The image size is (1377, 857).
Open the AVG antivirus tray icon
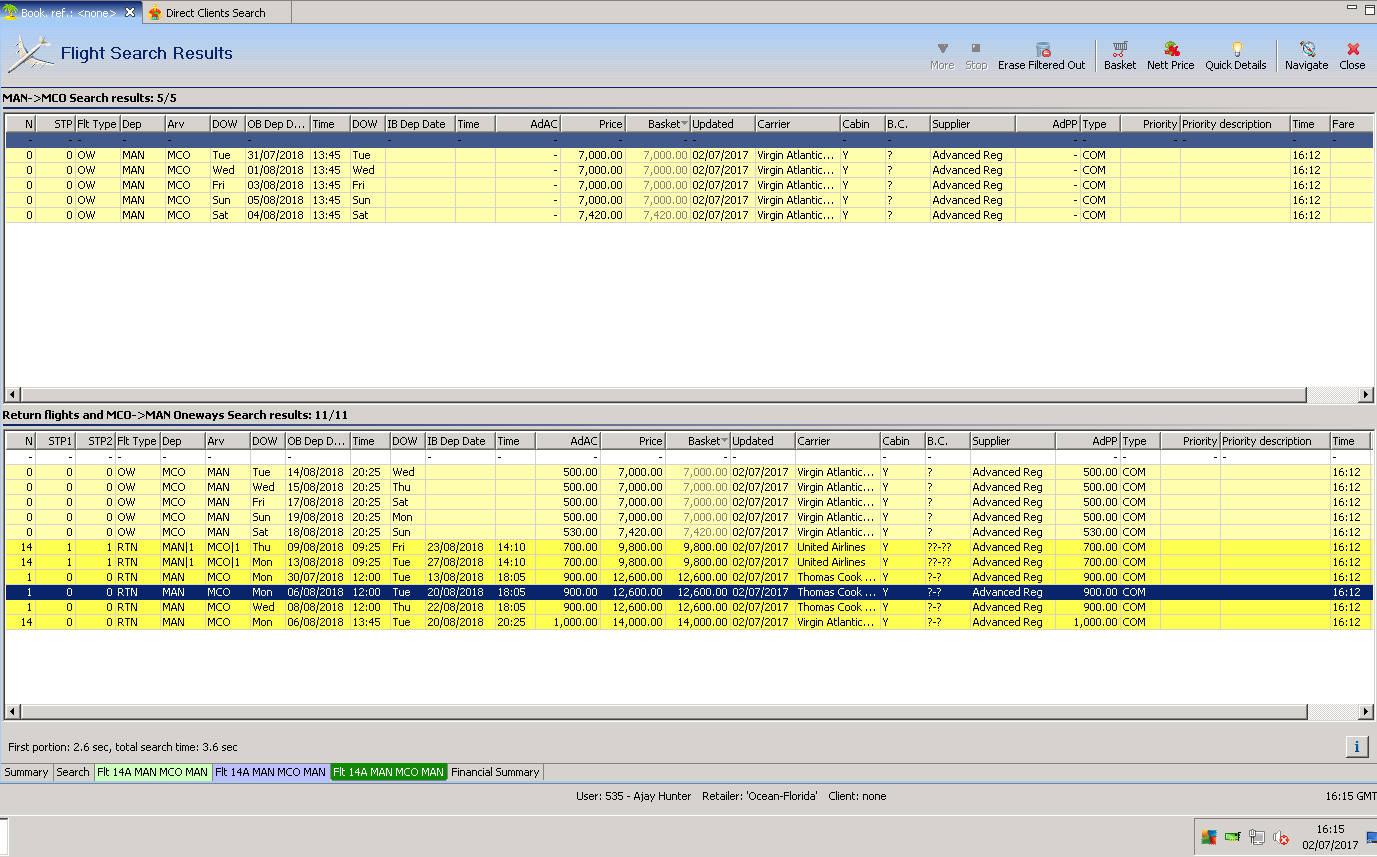[1209, 838]
